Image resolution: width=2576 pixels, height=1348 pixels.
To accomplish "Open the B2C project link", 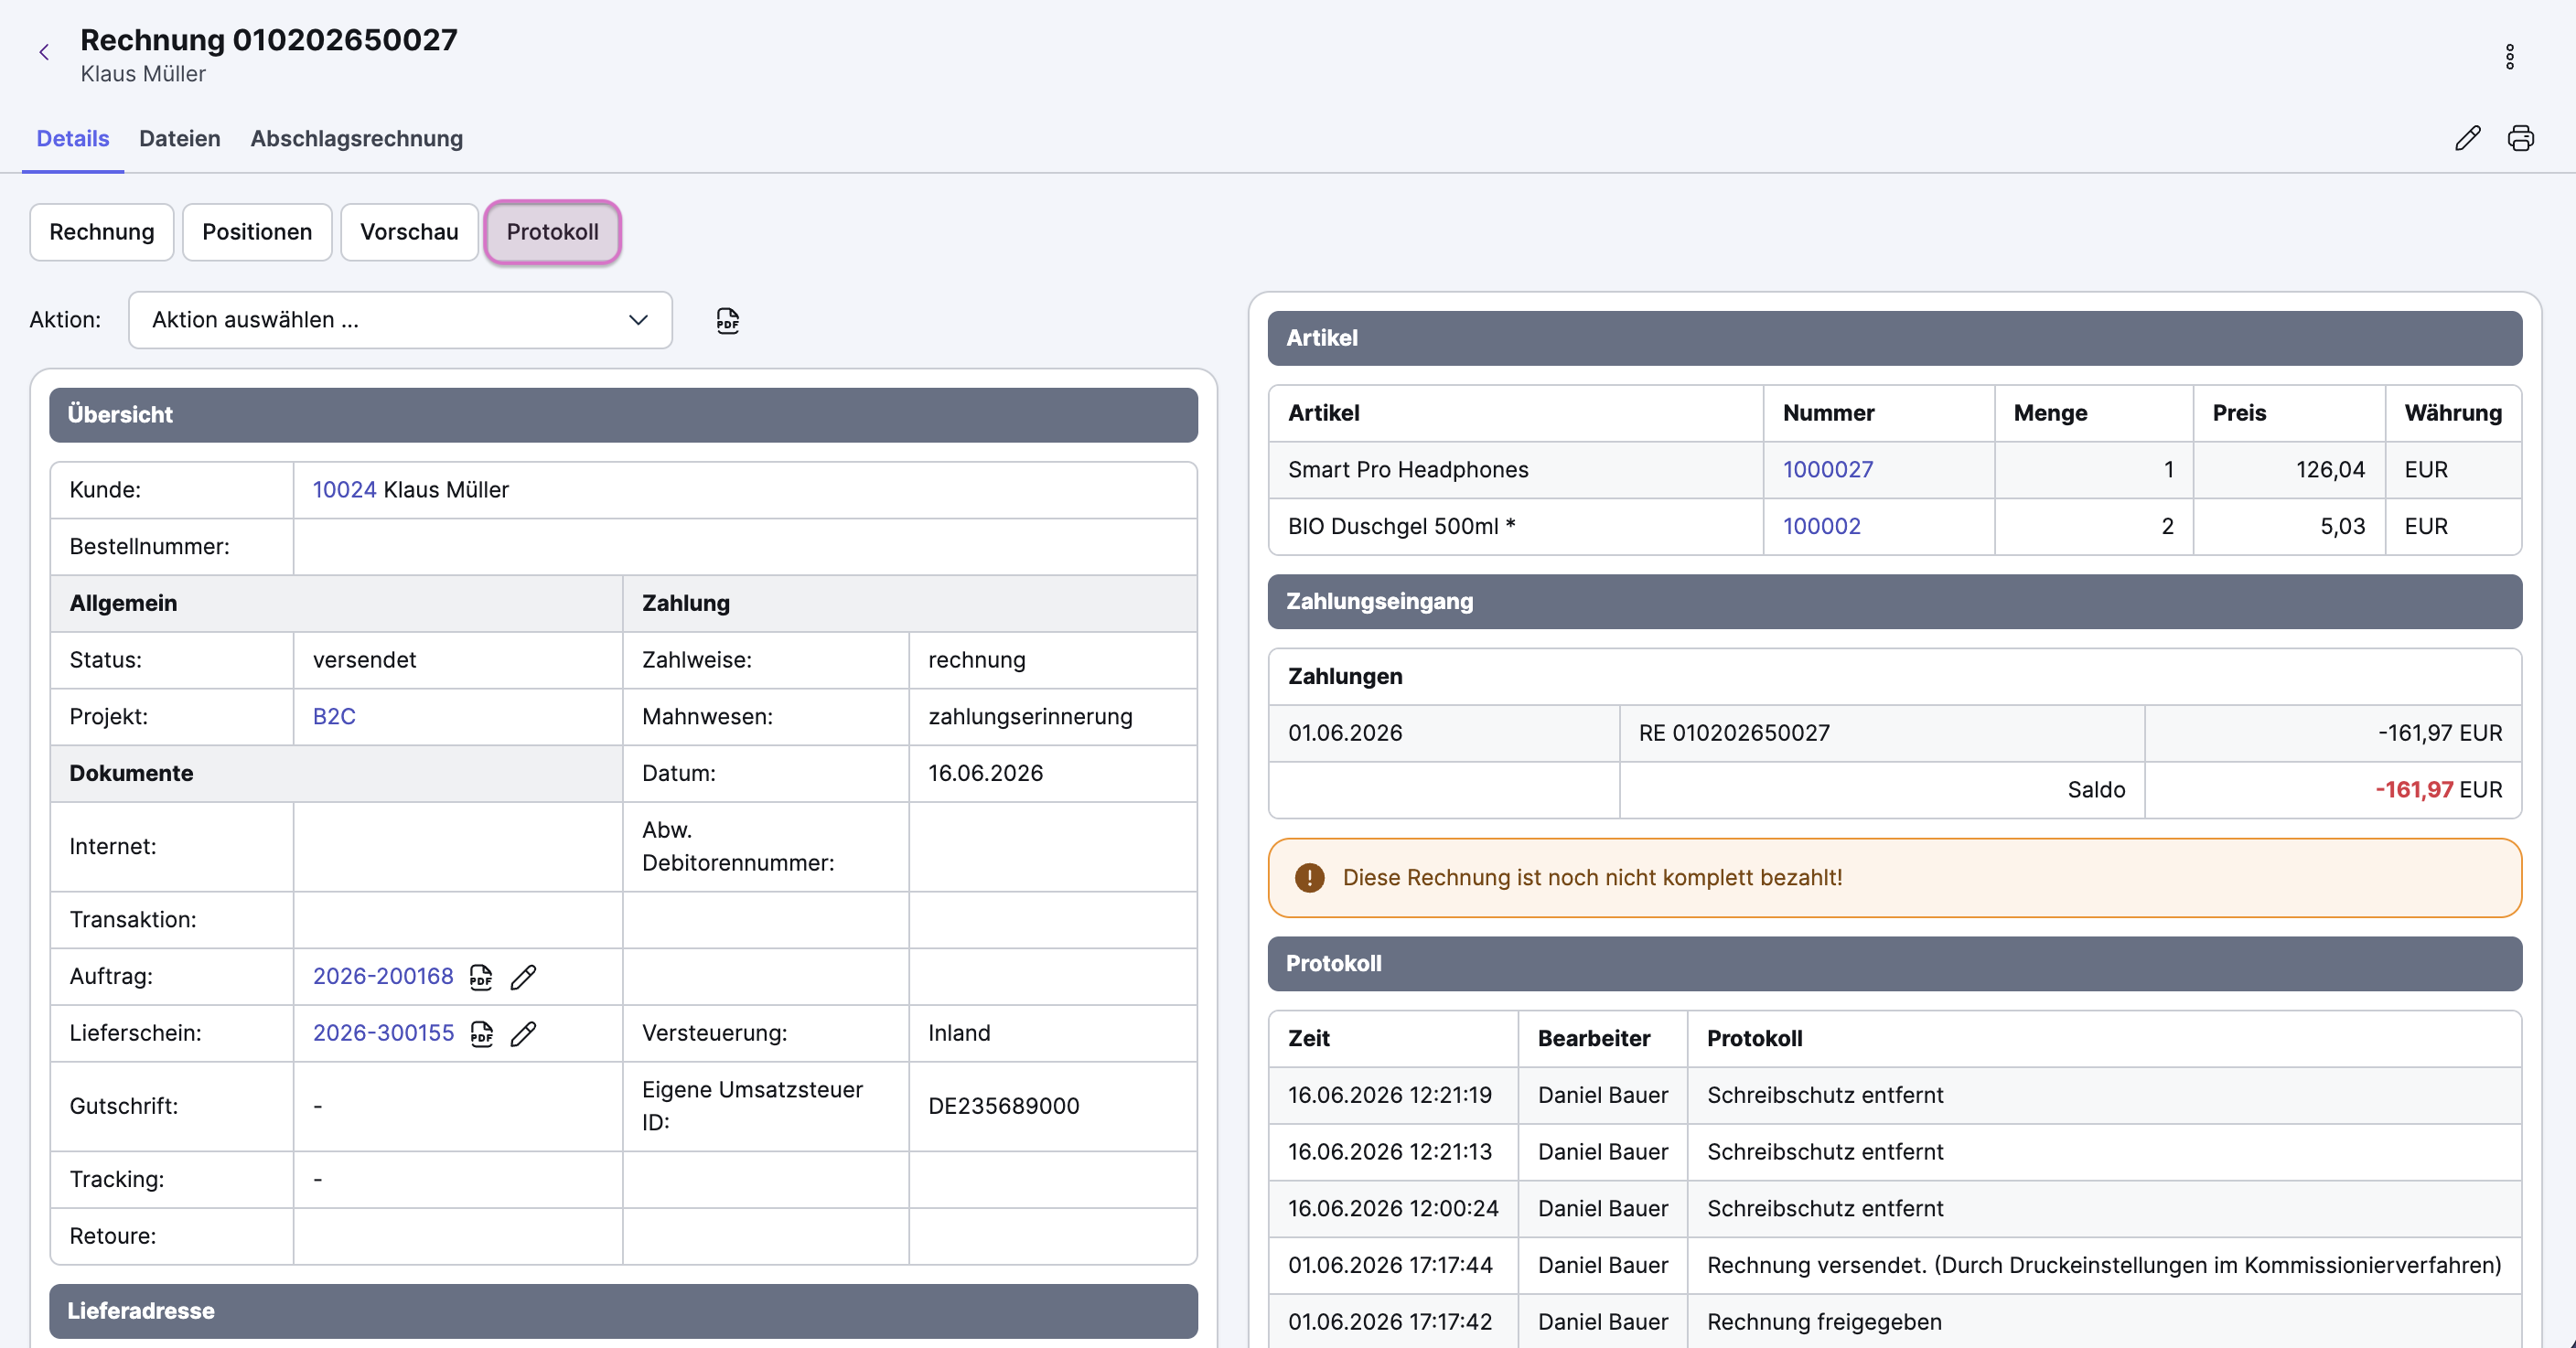I will pos(334,717).
